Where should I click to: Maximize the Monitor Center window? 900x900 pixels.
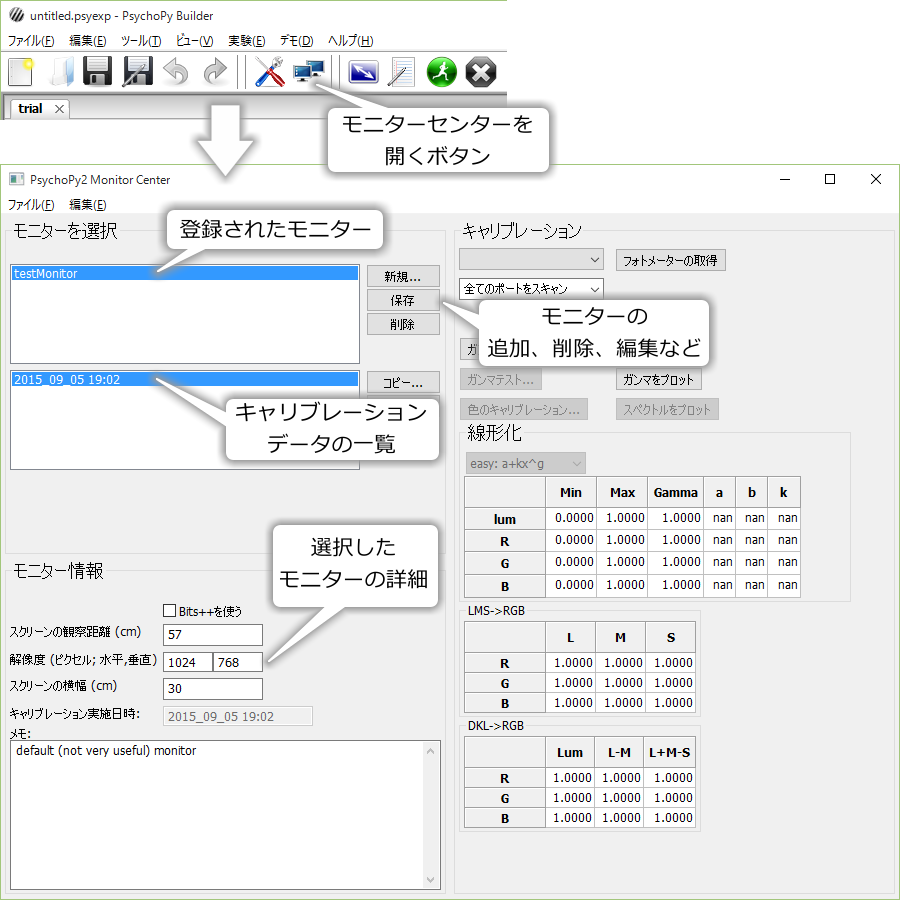click(x=830, y=180)
